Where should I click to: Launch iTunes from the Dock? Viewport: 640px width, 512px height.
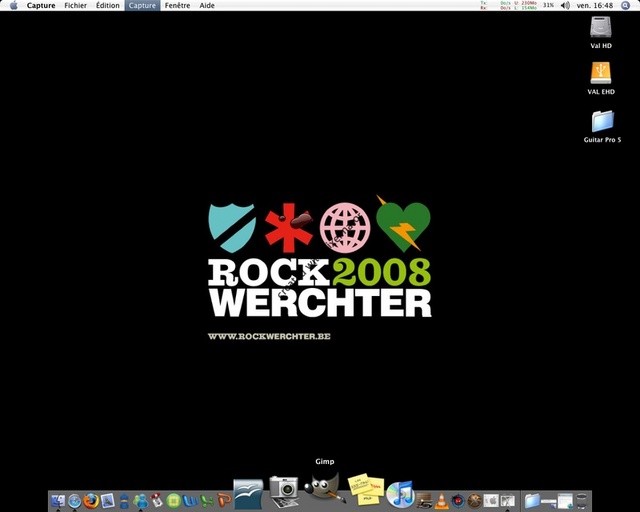tap(400, 494)
